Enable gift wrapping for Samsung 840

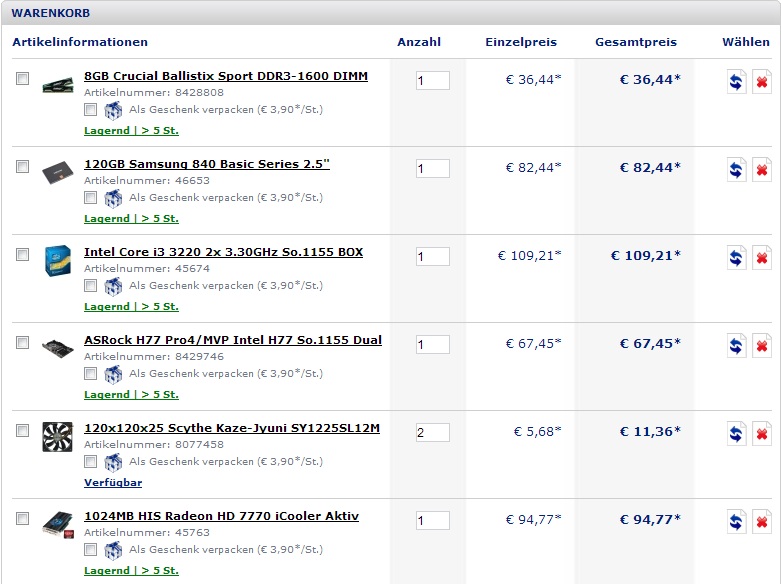pyautogui.click(x=90, y=198)
